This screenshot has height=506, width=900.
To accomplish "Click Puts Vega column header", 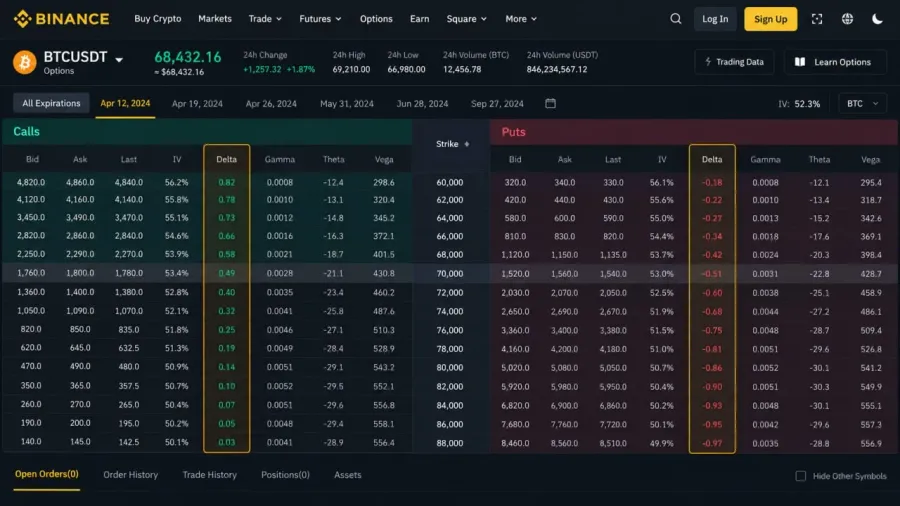I will 870,159.
